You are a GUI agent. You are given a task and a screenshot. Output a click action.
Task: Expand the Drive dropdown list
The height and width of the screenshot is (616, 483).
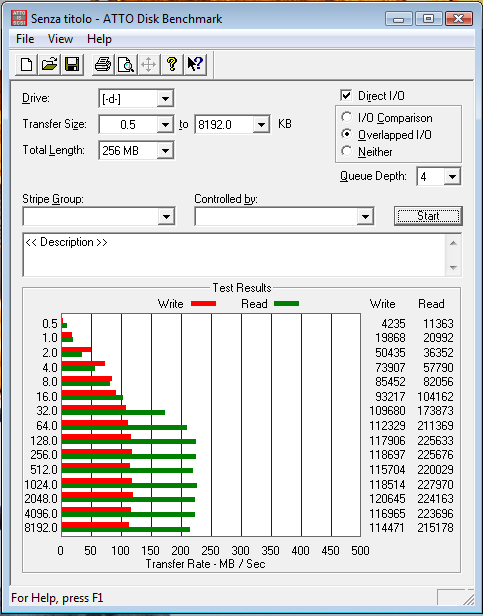click(165, 99)
